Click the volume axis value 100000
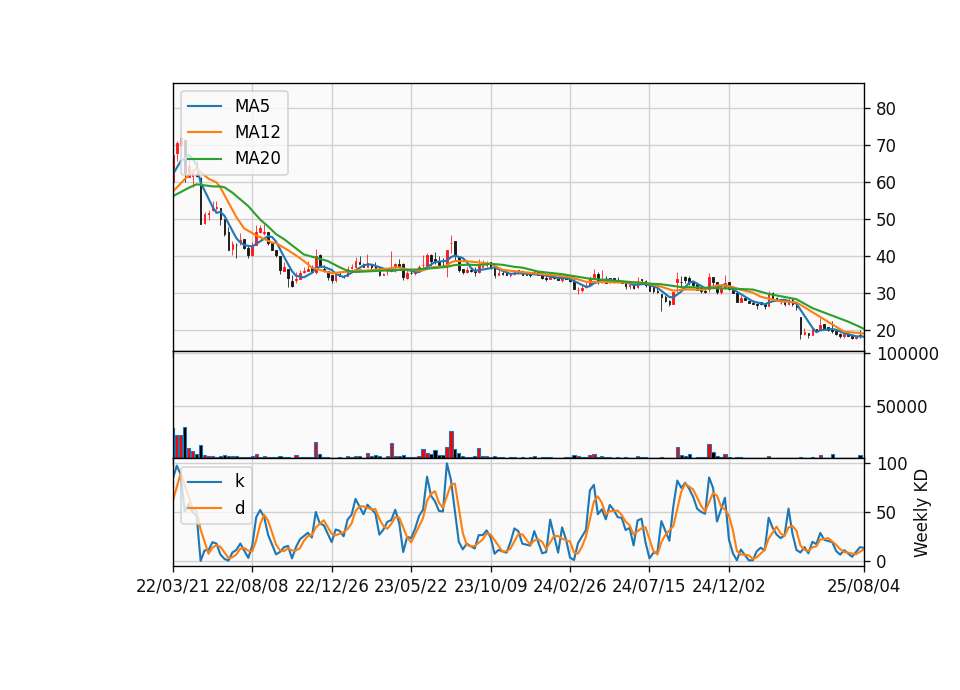Image resolution: width=960 pixels, height=690 pixels. tap(908, 354)
